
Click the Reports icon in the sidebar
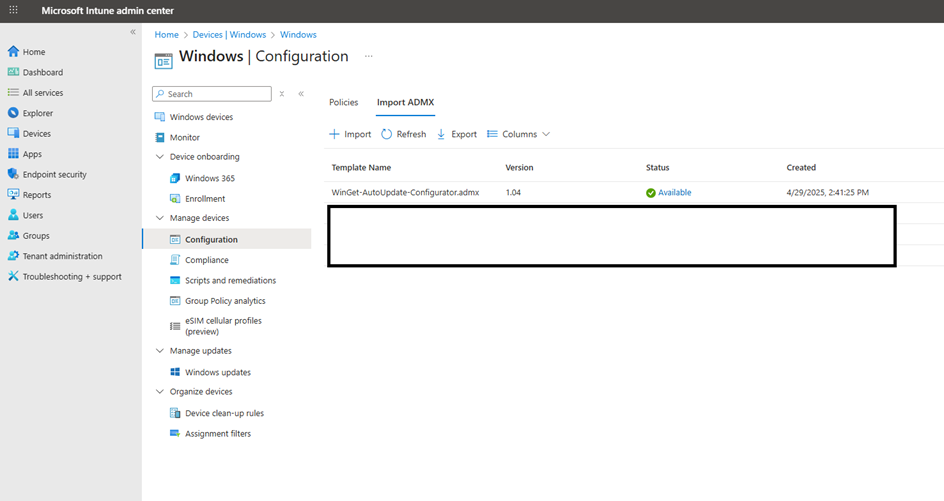click(13, 194)
